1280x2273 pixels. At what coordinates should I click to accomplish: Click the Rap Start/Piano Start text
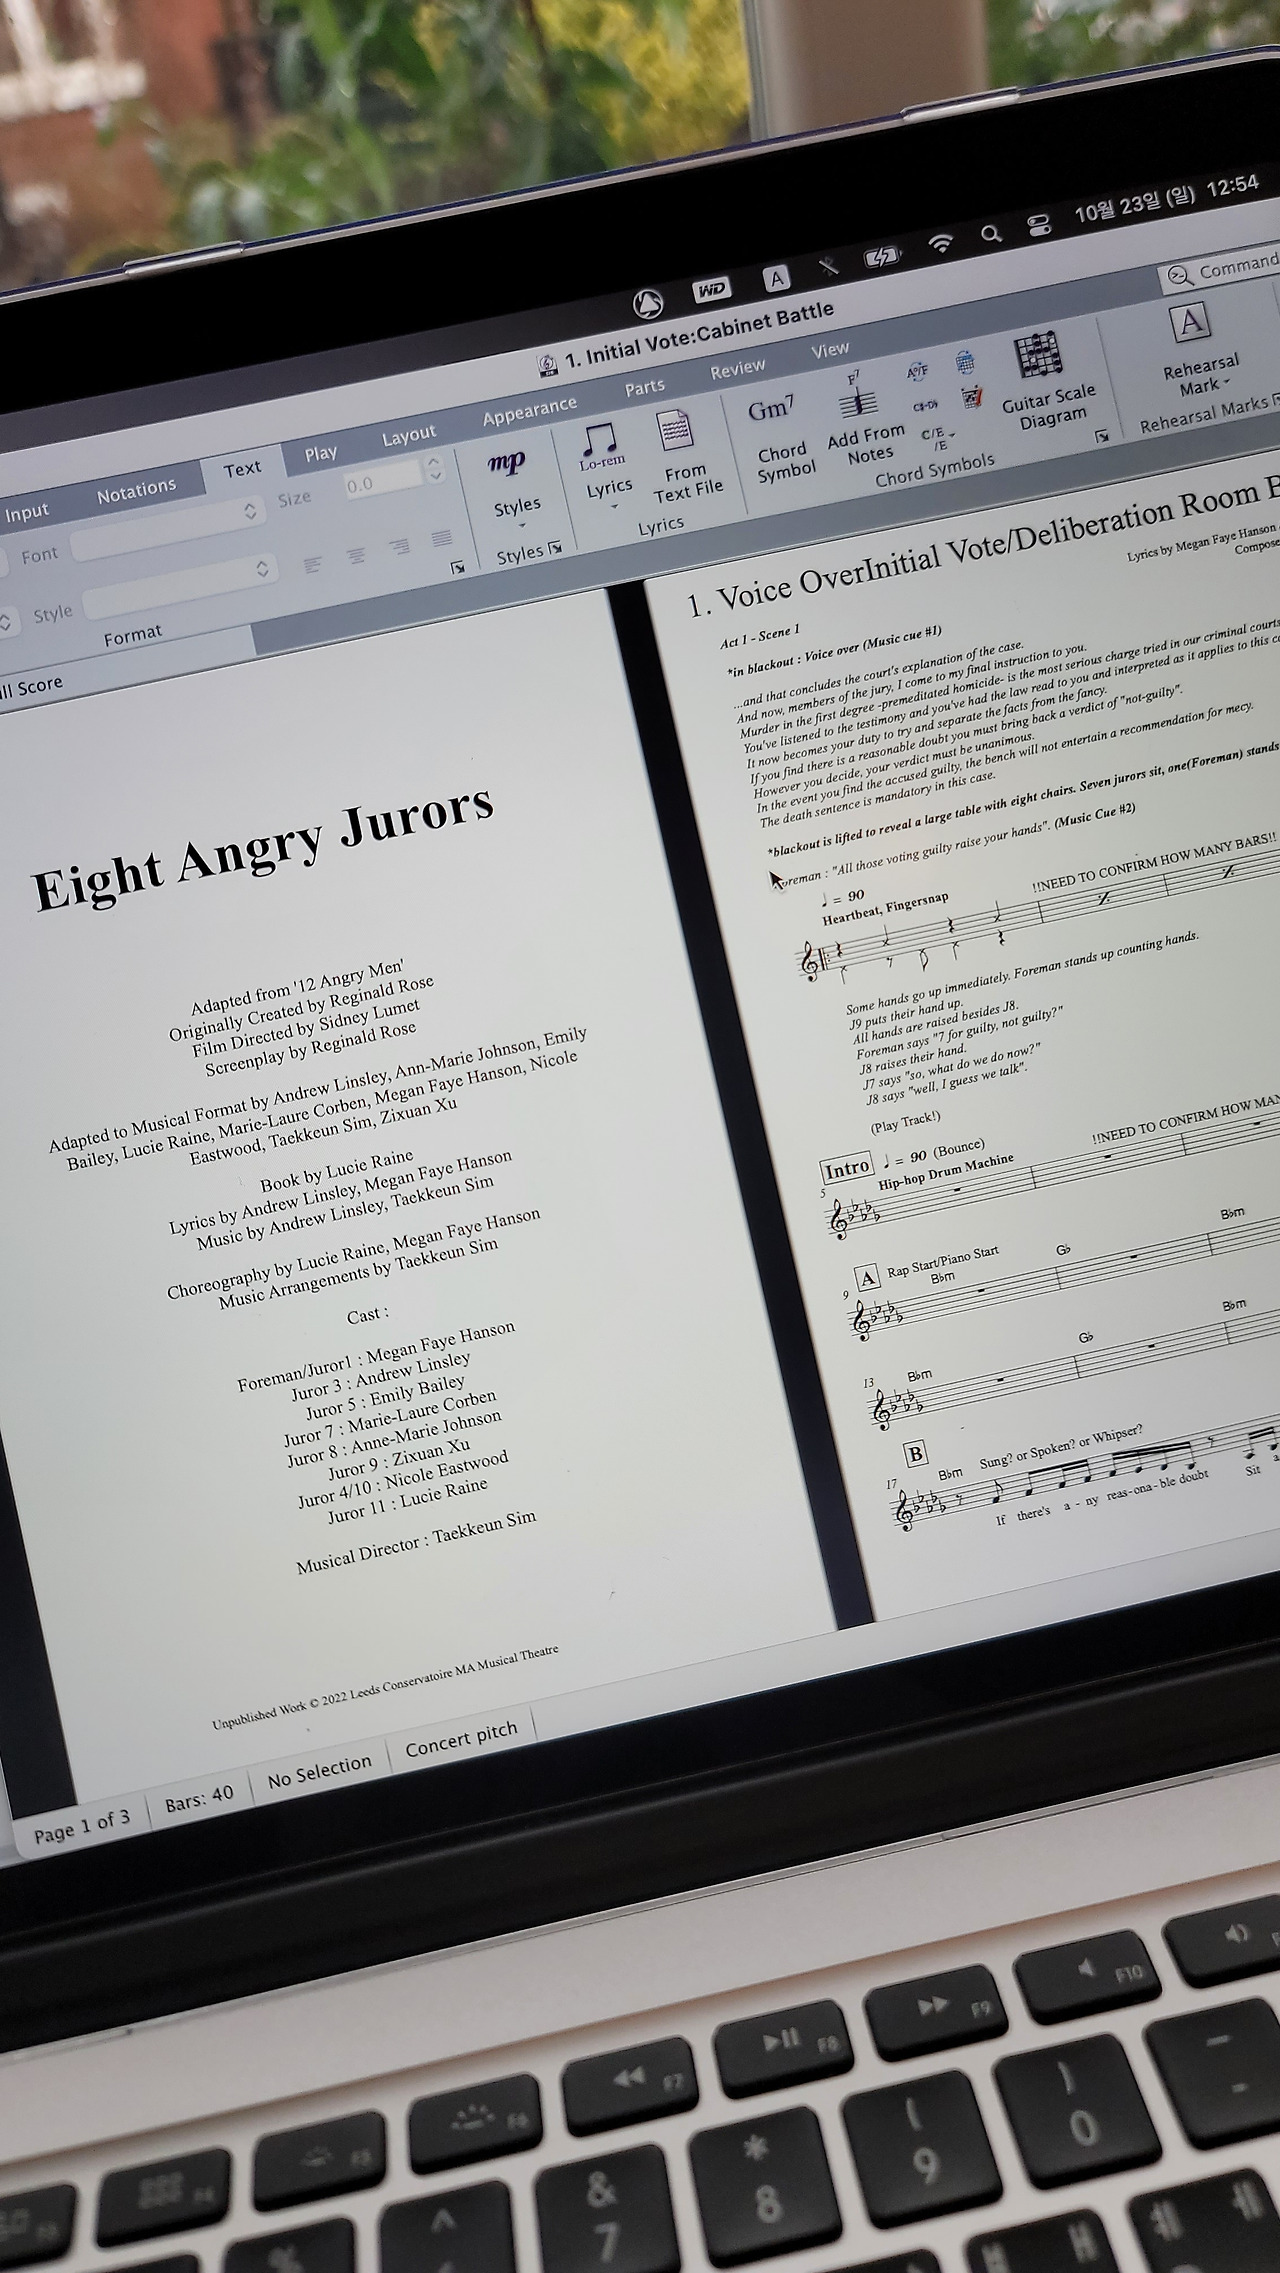942,1262
